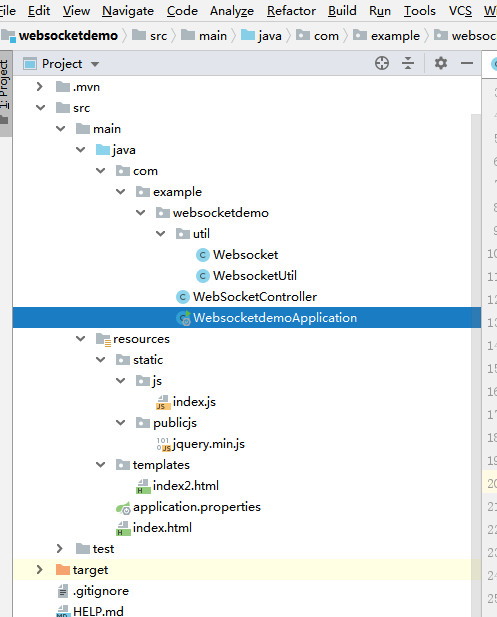497x617 pixels.
Task: Click the resources folder icon
Action: coord(103,339)
